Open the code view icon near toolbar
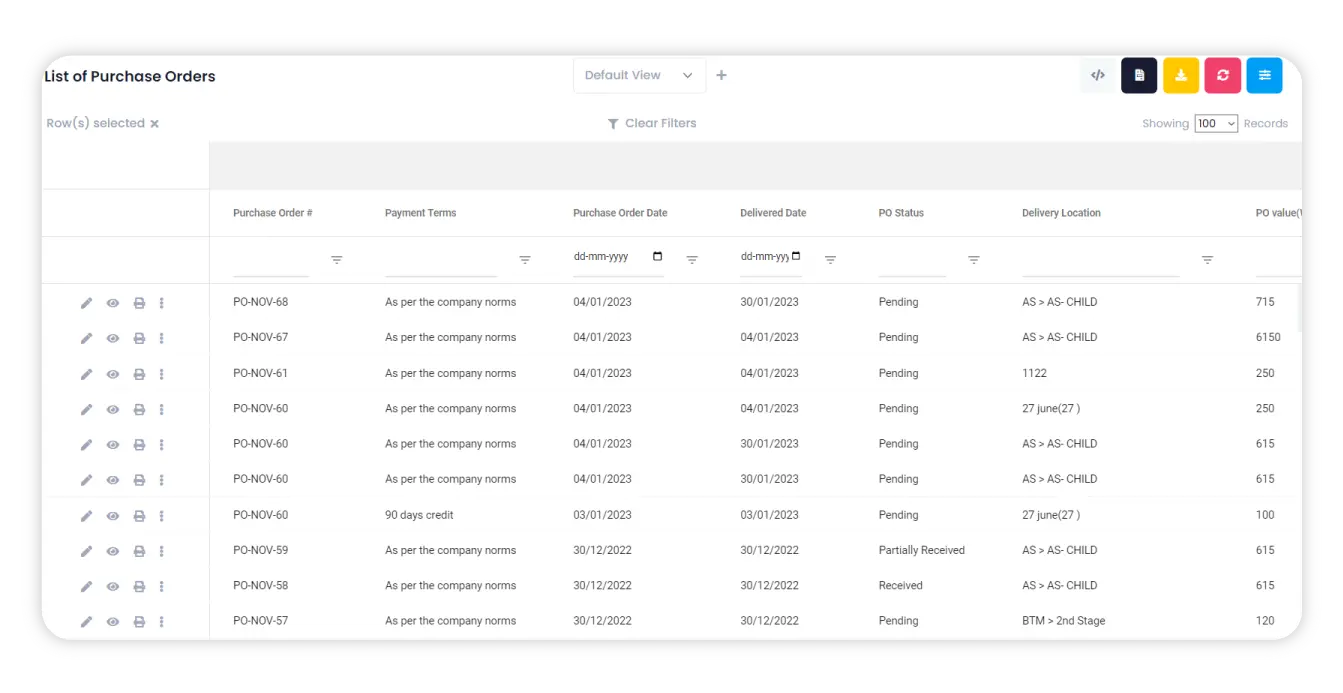This screenshot has width=1343, height=693. click(1097, 75)
